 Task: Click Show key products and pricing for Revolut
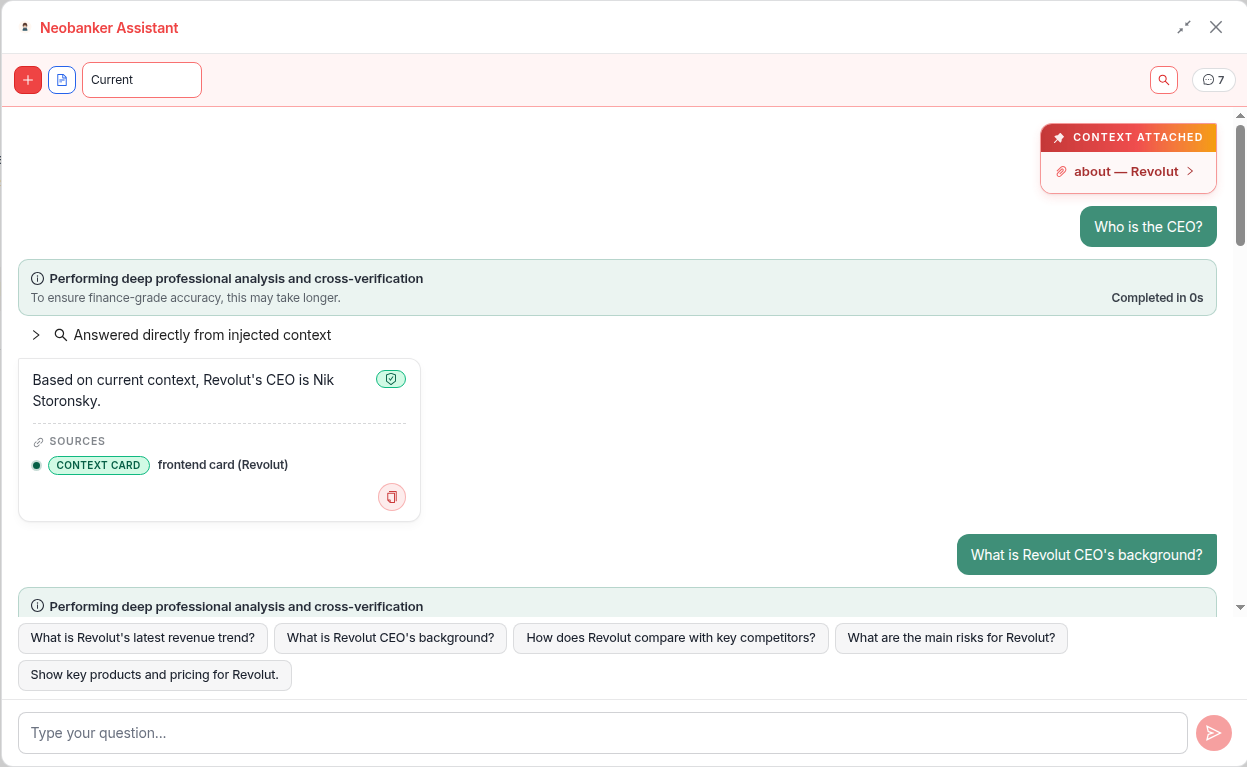click(x=154, y=675)
